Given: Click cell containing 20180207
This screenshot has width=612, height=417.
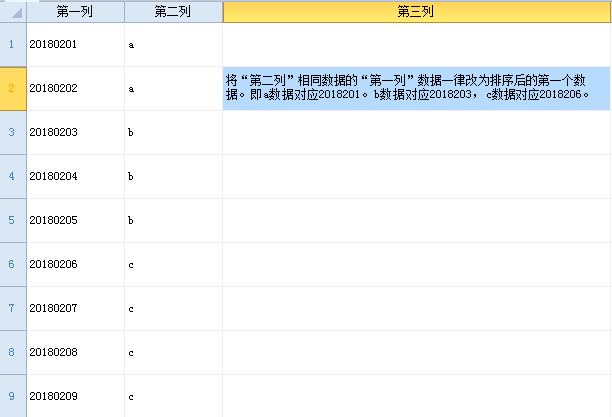Looking at the screenshot, I should [76, 308].
